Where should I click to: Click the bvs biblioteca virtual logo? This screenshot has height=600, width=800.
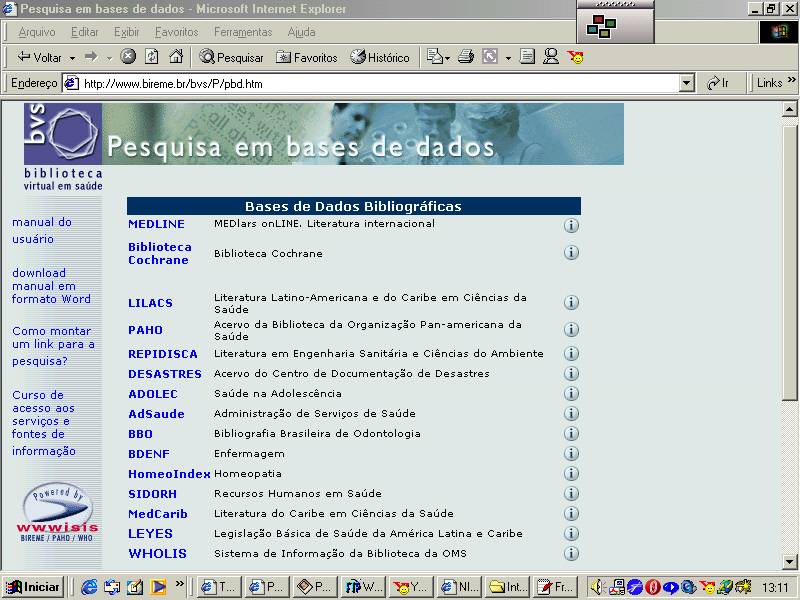point(63,147)
